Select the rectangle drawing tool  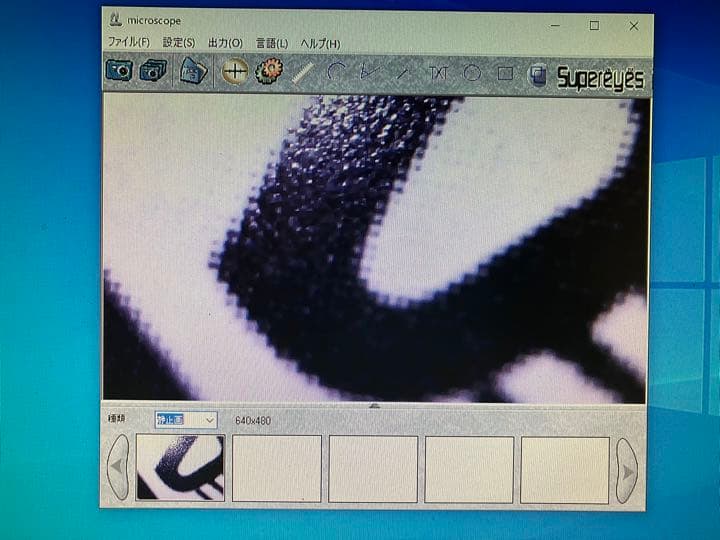pyautogui.click(x=505, y=73)
